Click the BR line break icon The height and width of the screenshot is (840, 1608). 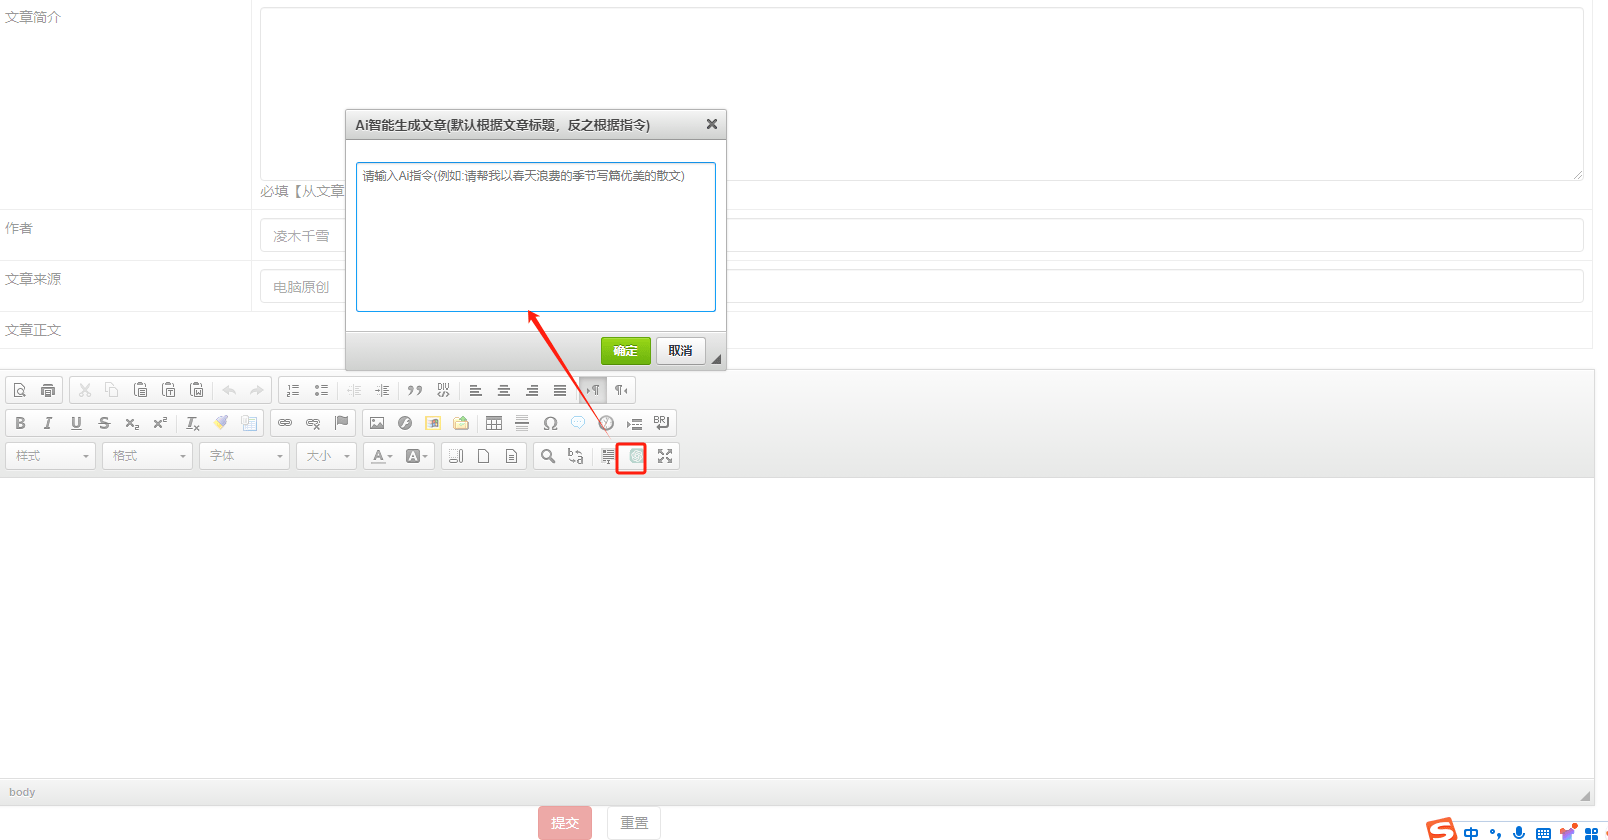coord(662,423)
